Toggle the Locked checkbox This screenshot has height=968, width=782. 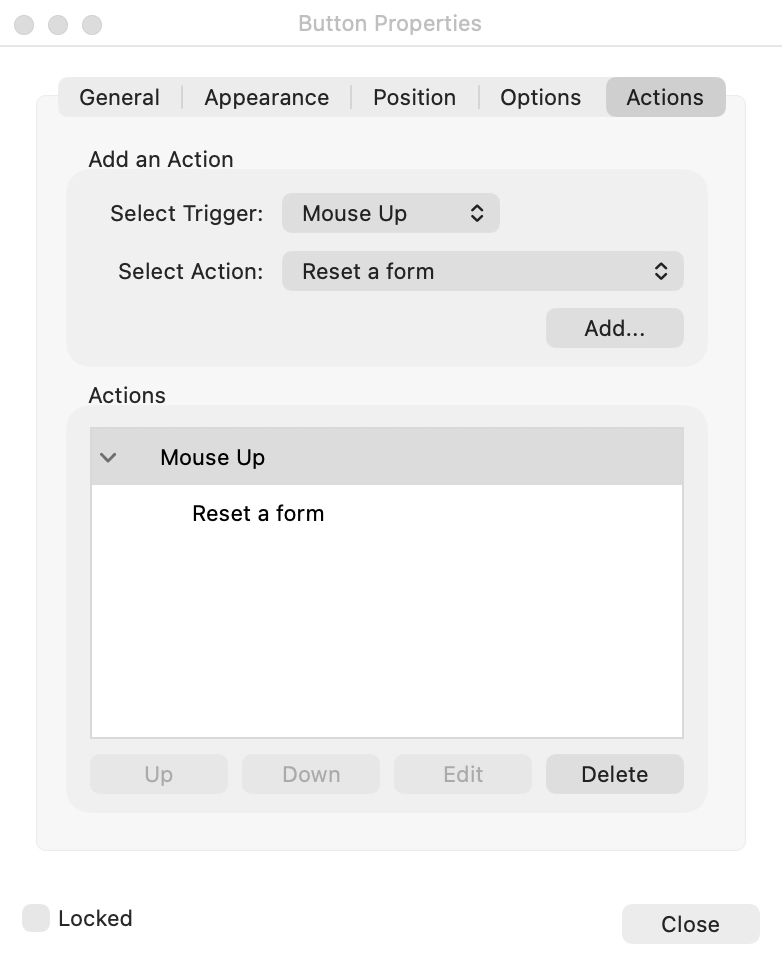point(36,918)
